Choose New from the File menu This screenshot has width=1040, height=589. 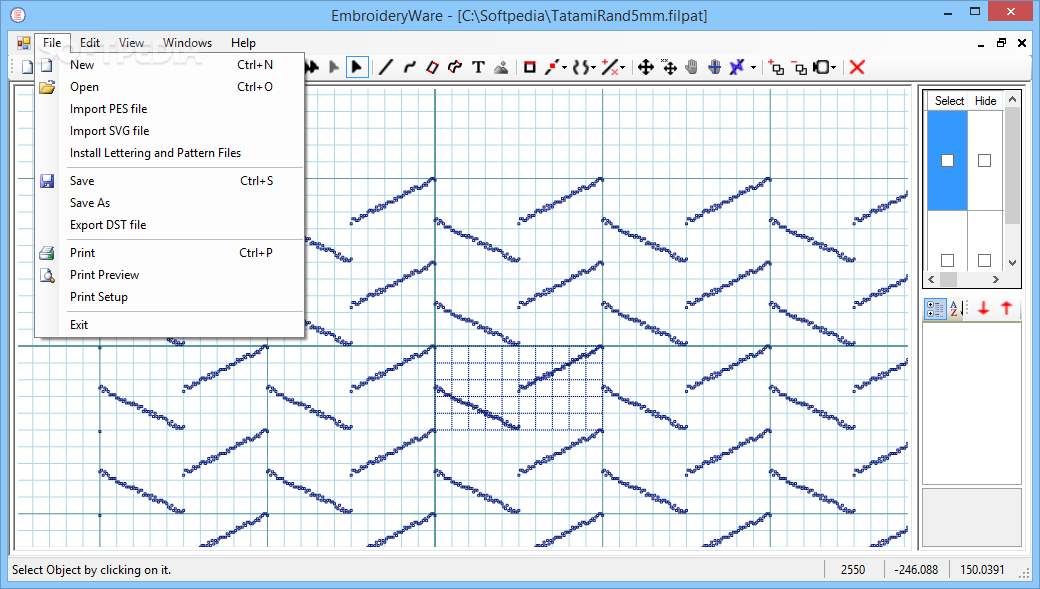pos(170,65)
